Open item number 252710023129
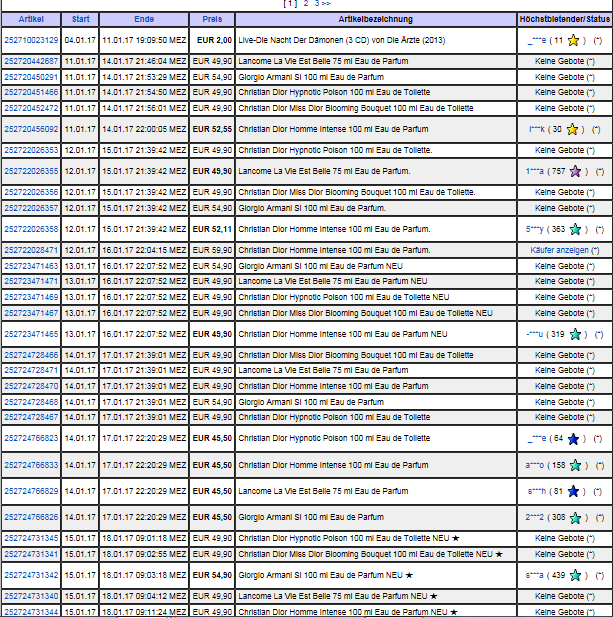The image size is (613, 618). pyautogui.click(x=31, y=40)
